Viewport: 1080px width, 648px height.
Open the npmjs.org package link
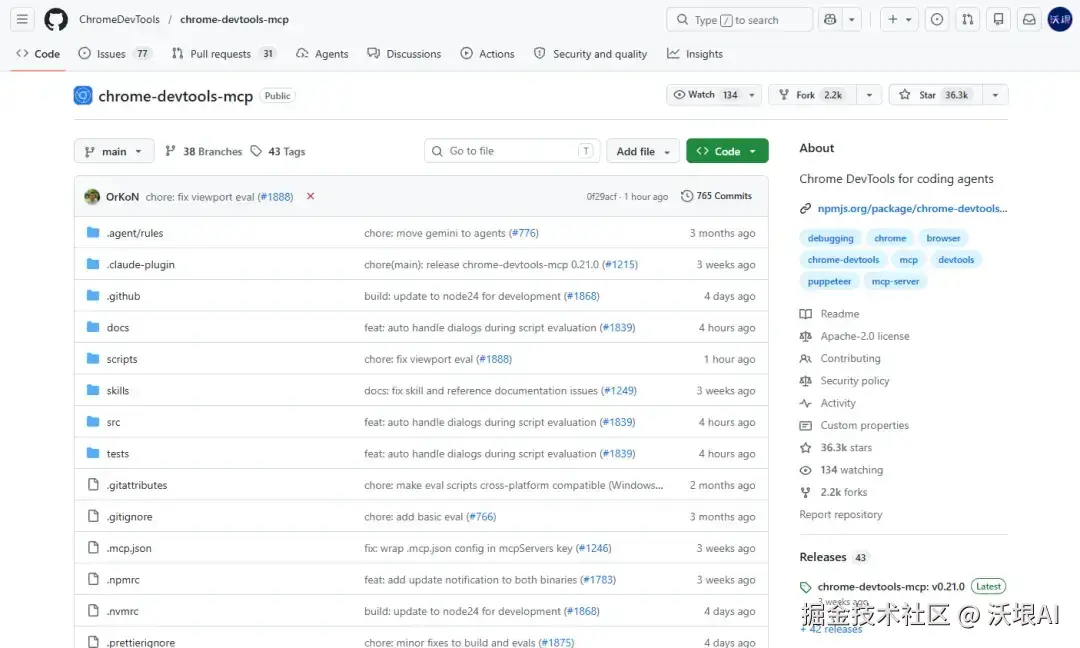[912, 209]
